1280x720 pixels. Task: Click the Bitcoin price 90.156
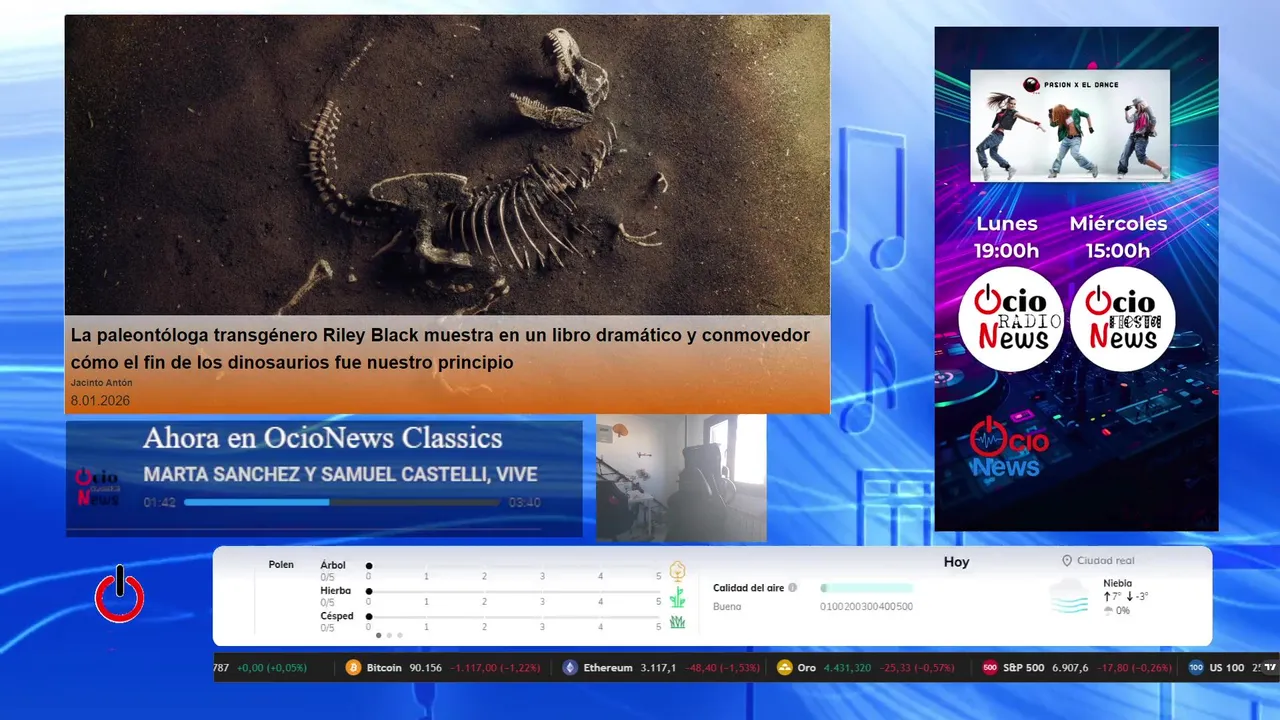pyautogui.click(x=426, y=668)
